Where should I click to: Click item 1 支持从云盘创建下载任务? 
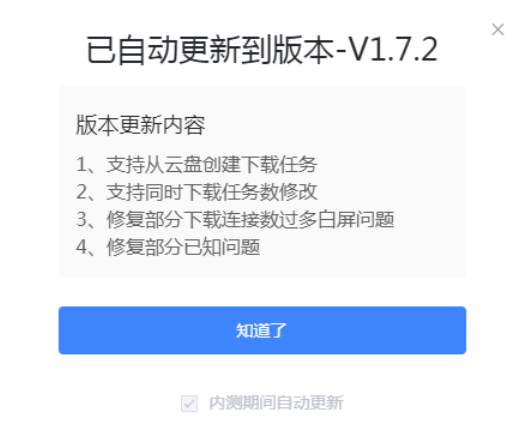[197, 164]
